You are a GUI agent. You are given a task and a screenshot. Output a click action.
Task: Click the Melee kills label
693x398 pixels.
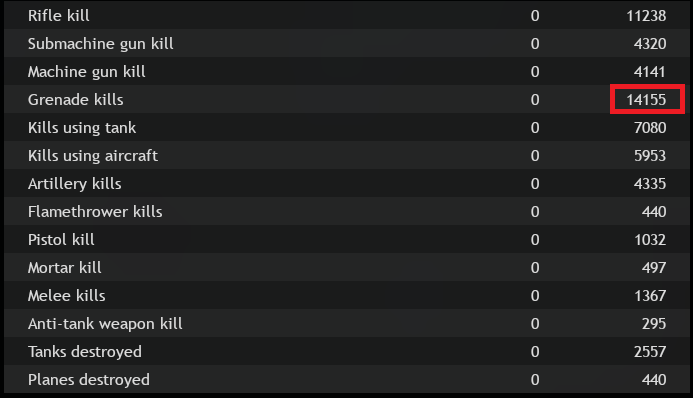tap(67, 296)
